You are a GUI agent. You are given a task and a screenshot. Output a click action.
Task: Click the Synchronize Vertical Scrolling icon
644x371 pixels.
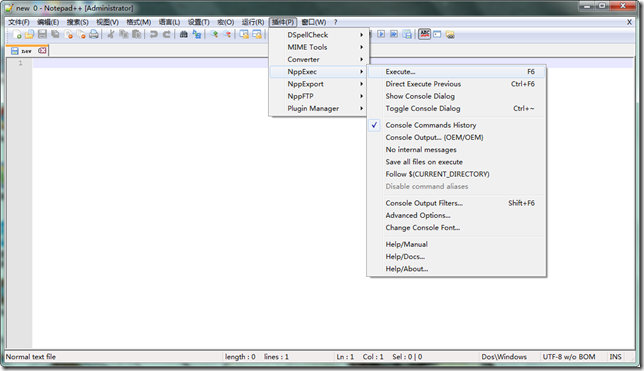244,35
